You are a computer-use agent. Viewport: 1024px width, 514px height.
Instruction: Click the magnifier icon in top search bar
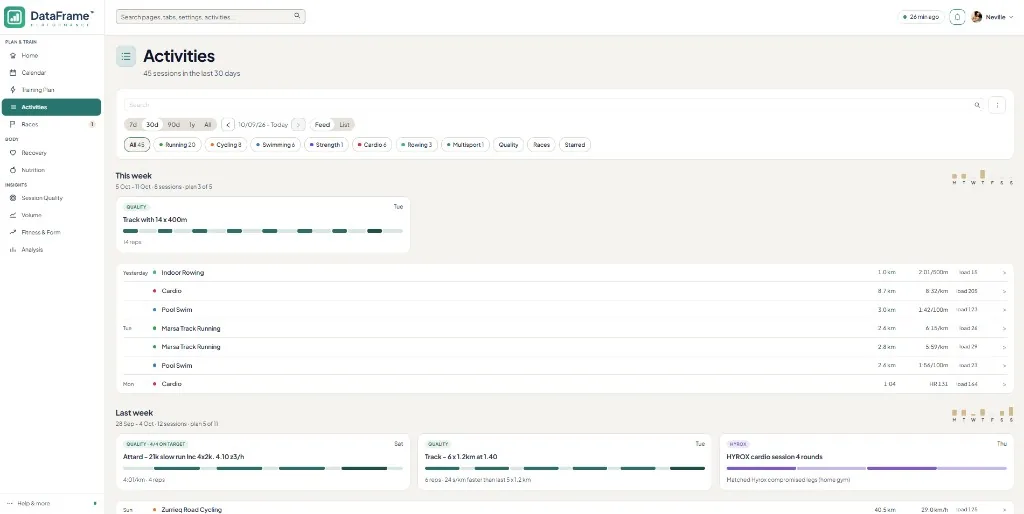click(296, 16)
